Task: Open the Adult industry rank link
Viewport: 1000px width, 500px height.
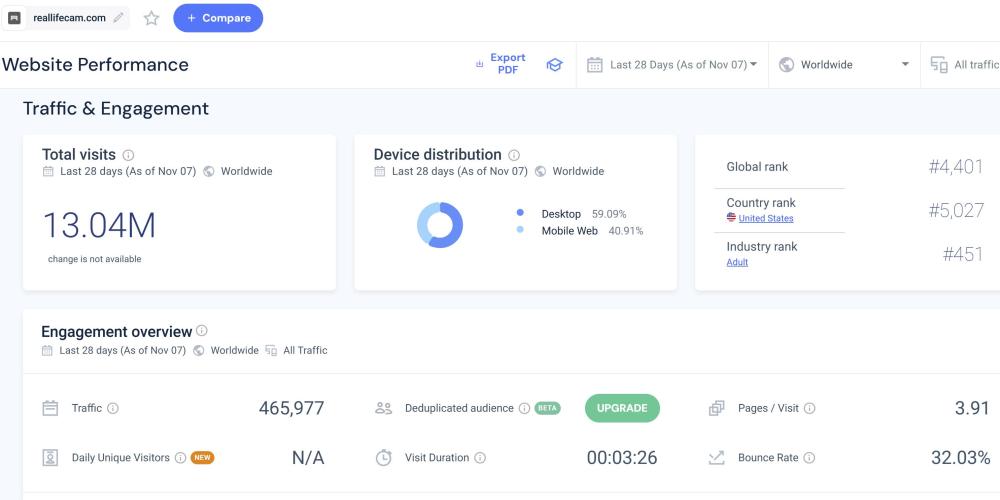Action: tap(737, 262)
